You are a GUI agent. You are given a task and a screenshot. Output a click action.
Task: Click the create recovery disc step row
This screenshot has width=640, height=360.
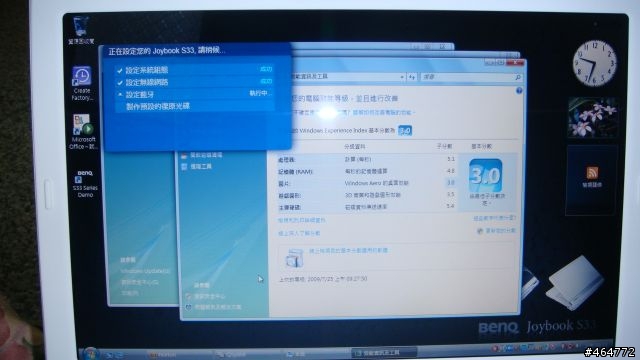point(194,106)
